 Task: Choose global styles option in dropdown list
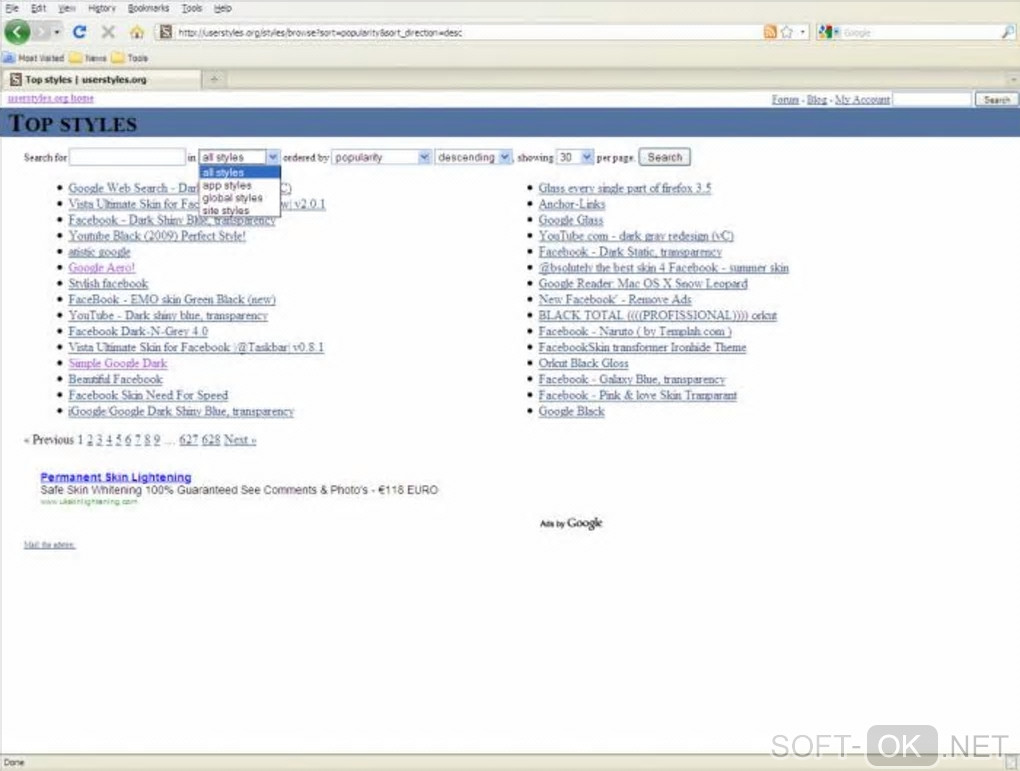240,198
